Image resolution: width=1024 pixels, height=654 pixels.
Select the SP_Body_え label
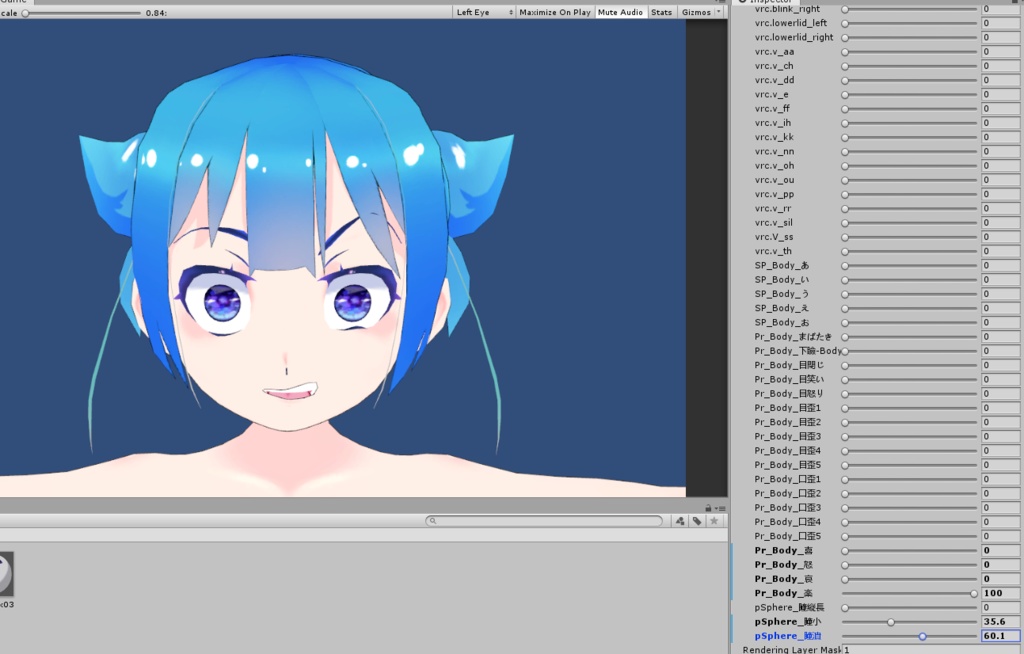(x=782, y=308)
